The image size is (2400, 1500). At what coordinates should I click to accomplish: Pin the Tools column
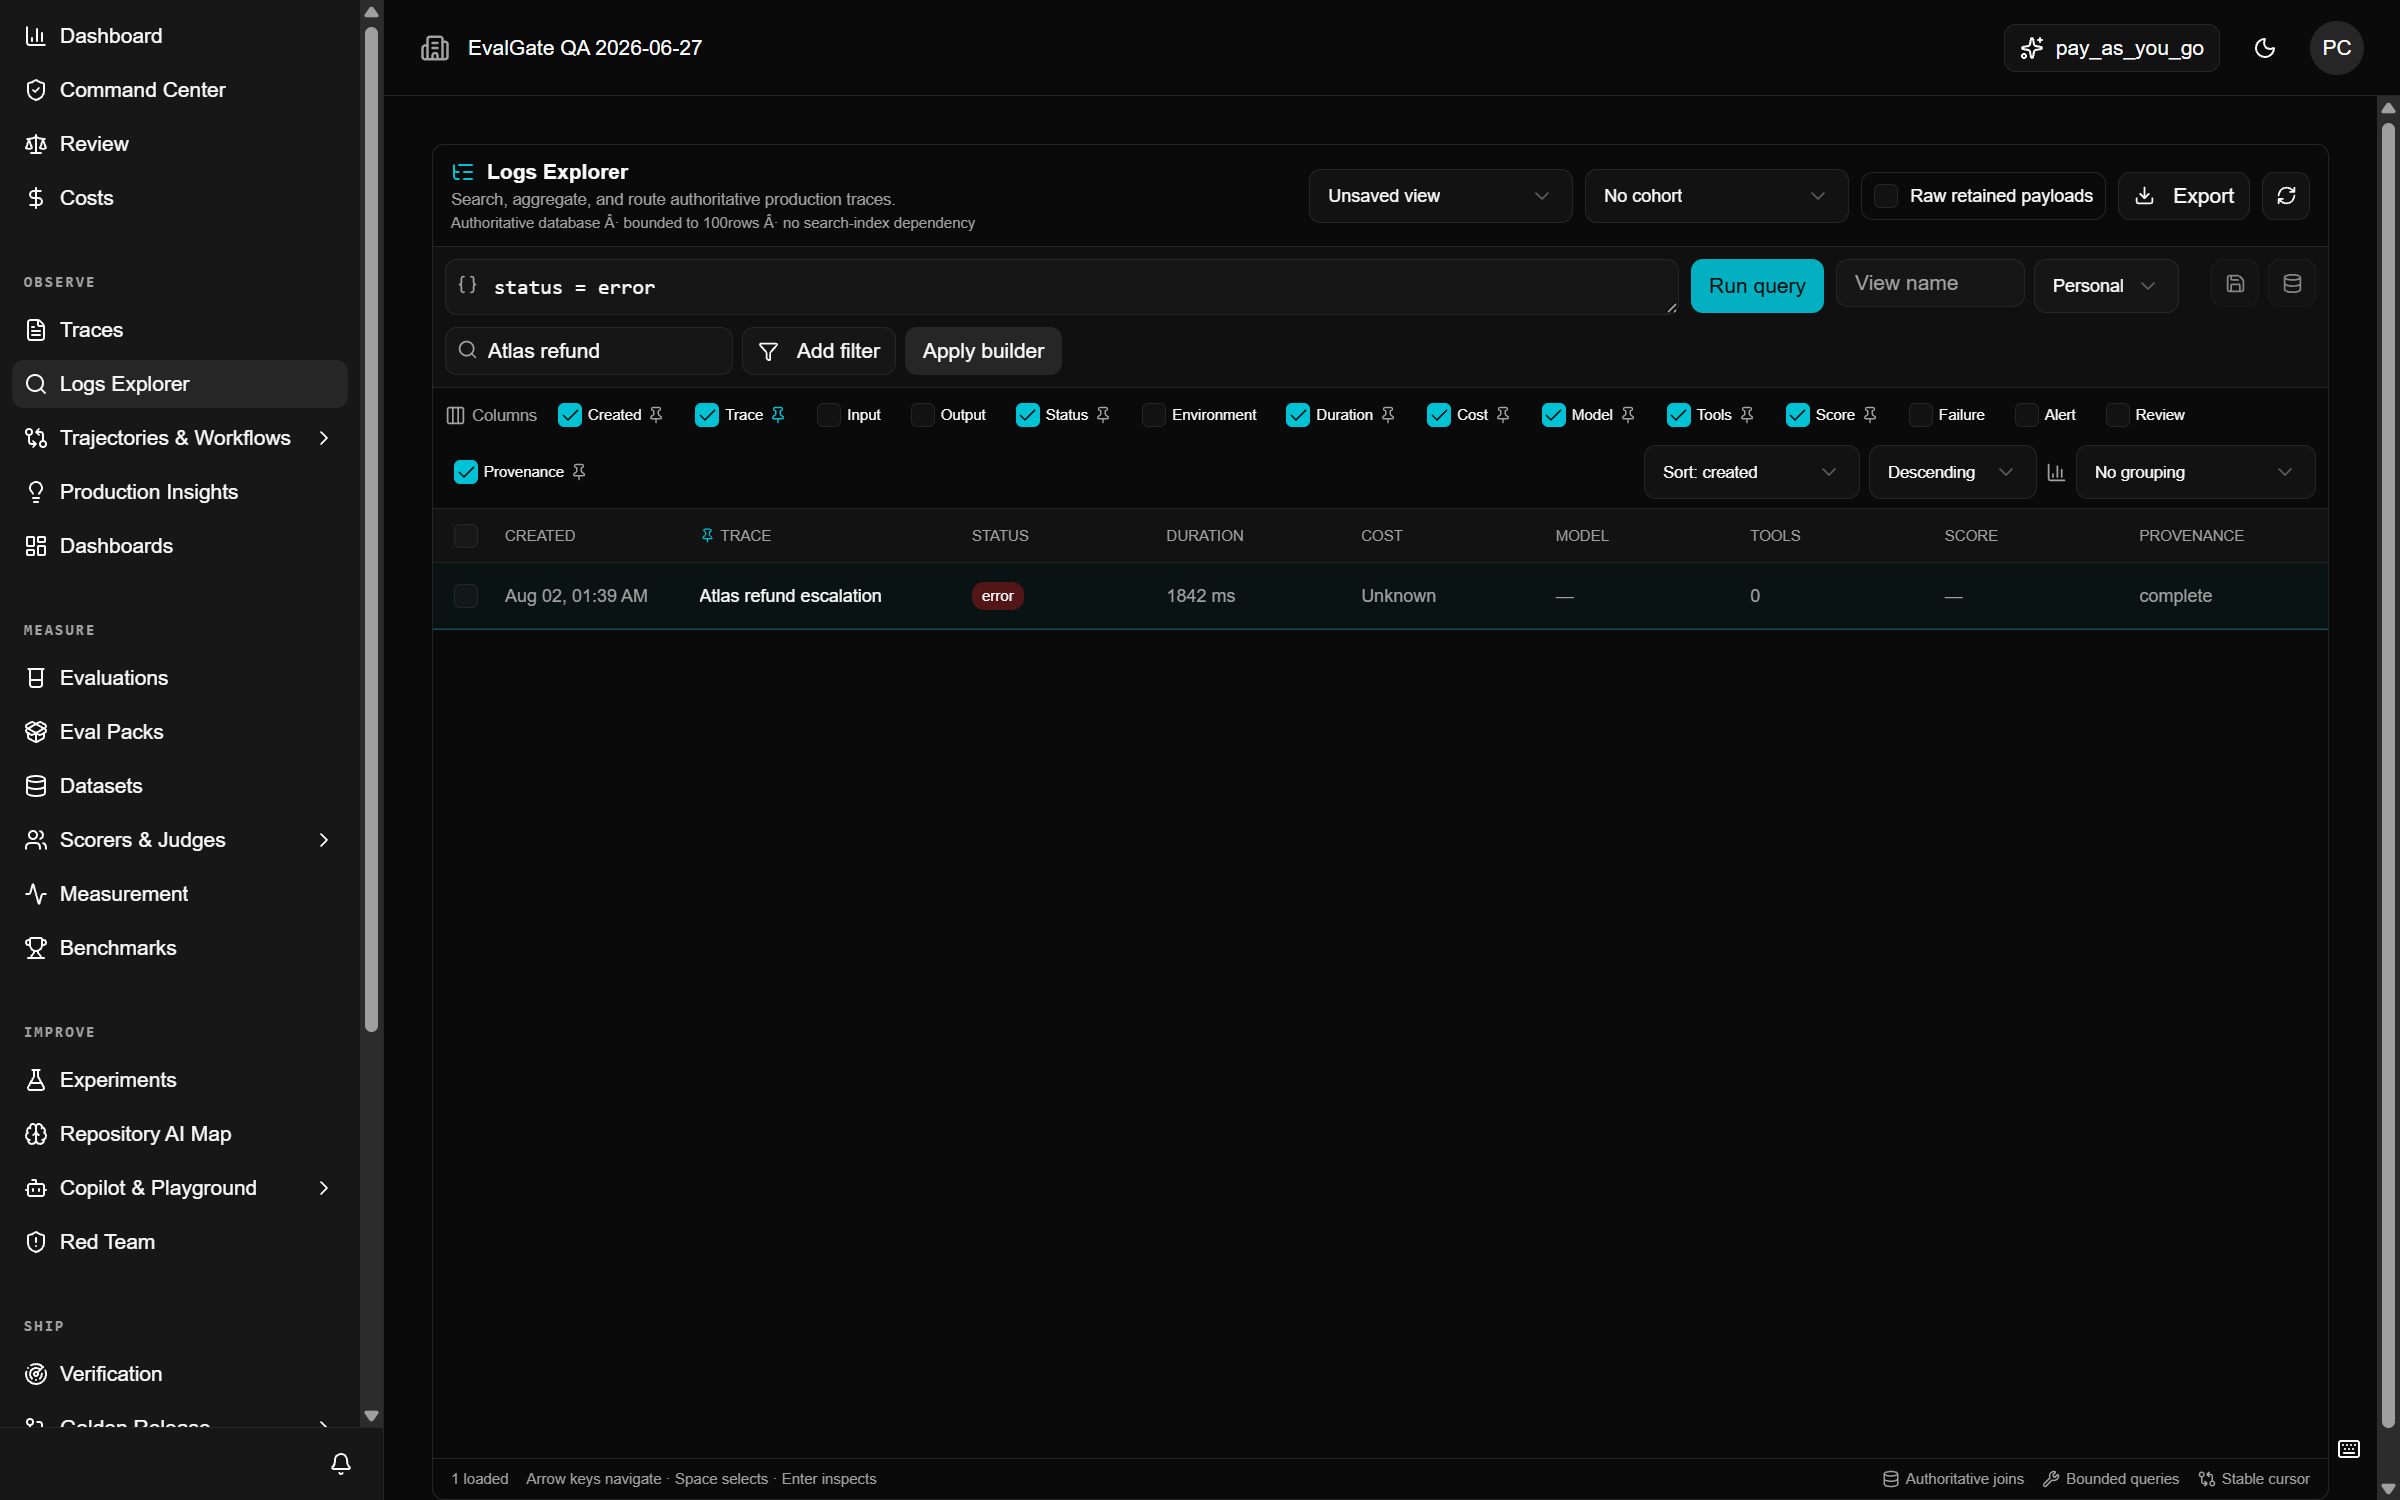(x=1747, y=415)
